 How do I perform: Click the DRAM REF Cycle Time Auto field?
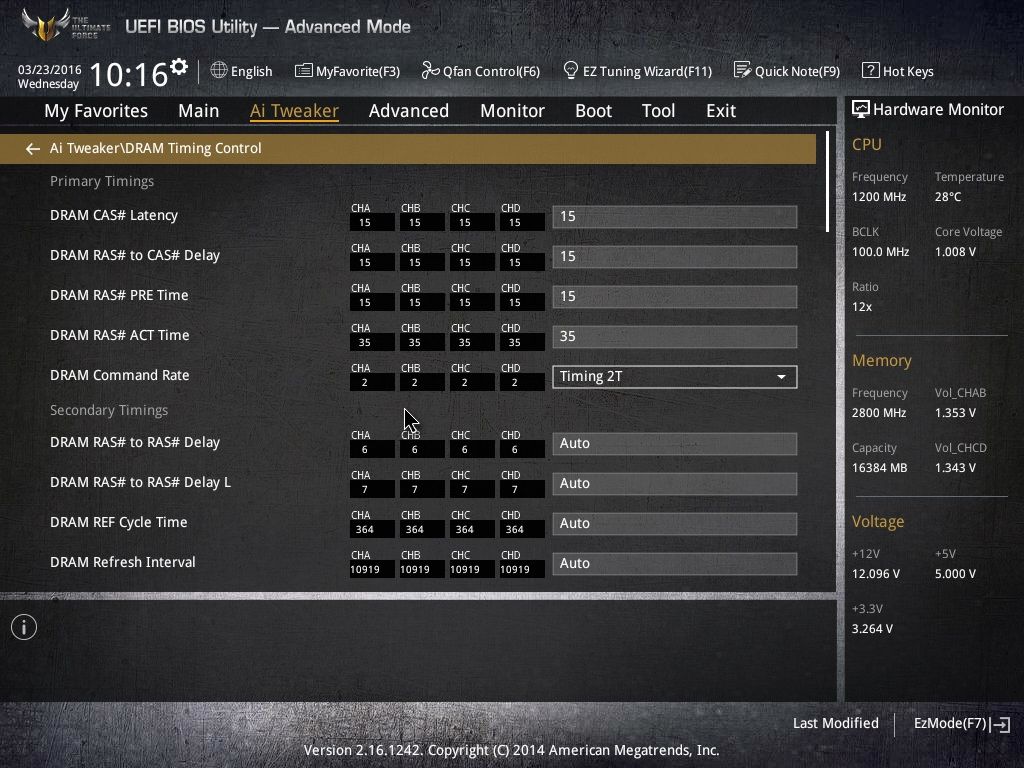[x=675, y=523]
